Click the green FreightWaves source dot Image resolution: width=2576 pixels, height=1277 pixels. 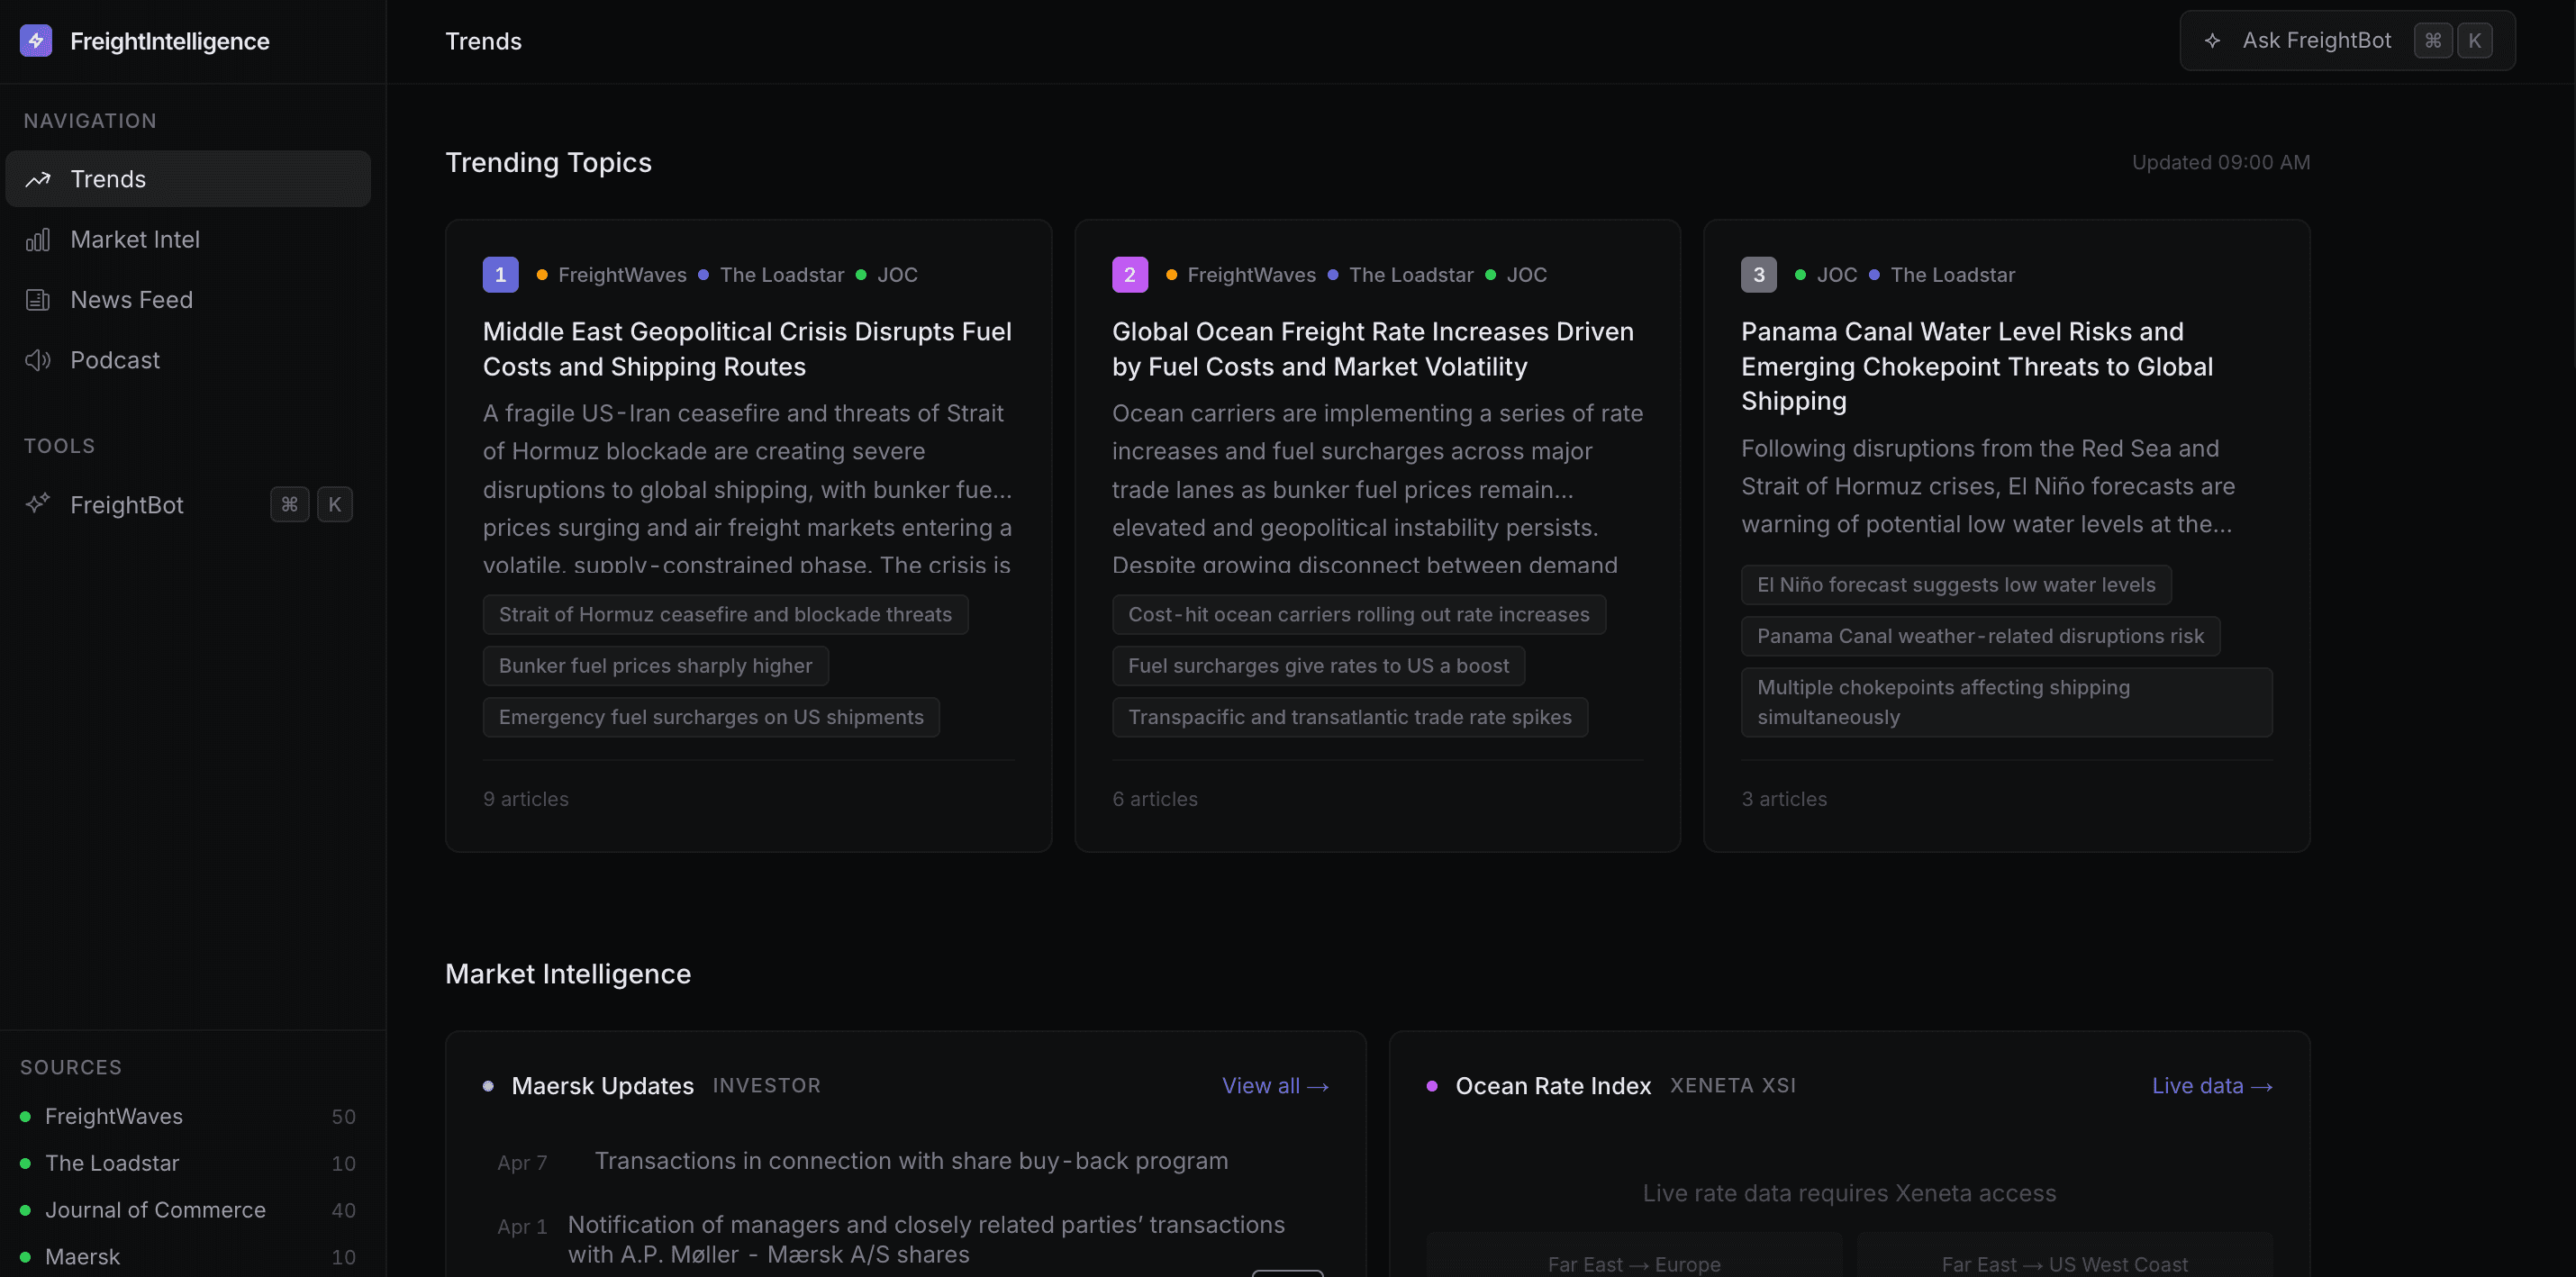pyautogui.click(x=24, y=1116)
